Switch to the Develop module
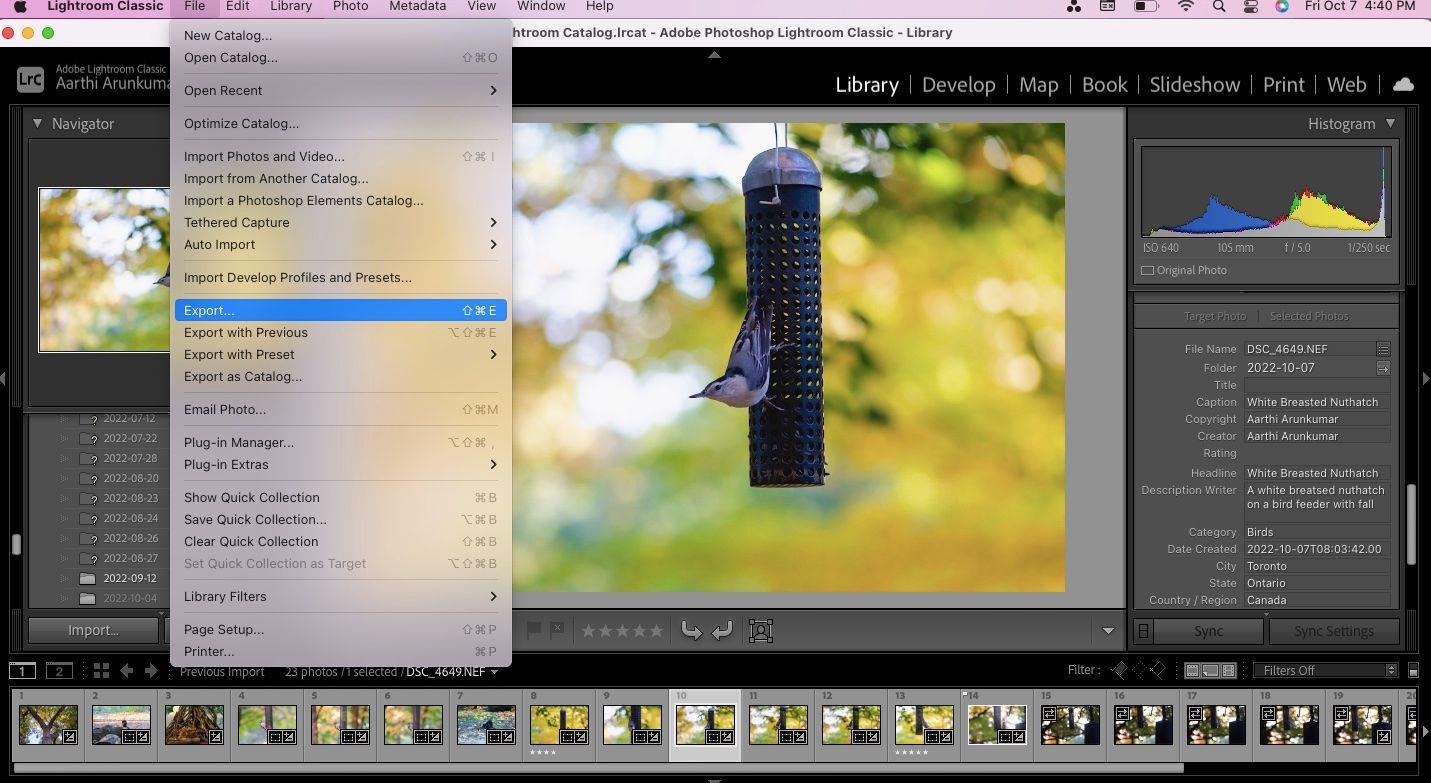Viewport: 1431px width, 783px height. (x=958, y=85)
